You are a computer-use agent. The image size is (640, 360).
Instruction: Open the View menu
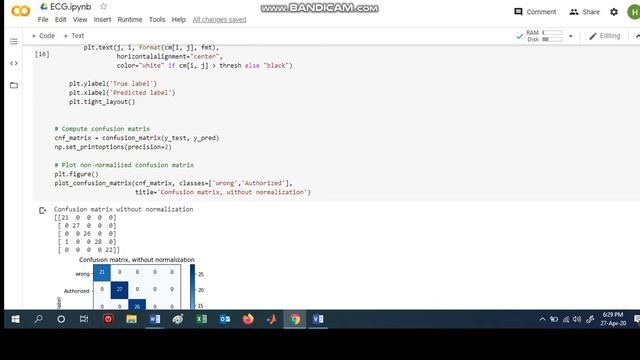[x=80, y=20]
